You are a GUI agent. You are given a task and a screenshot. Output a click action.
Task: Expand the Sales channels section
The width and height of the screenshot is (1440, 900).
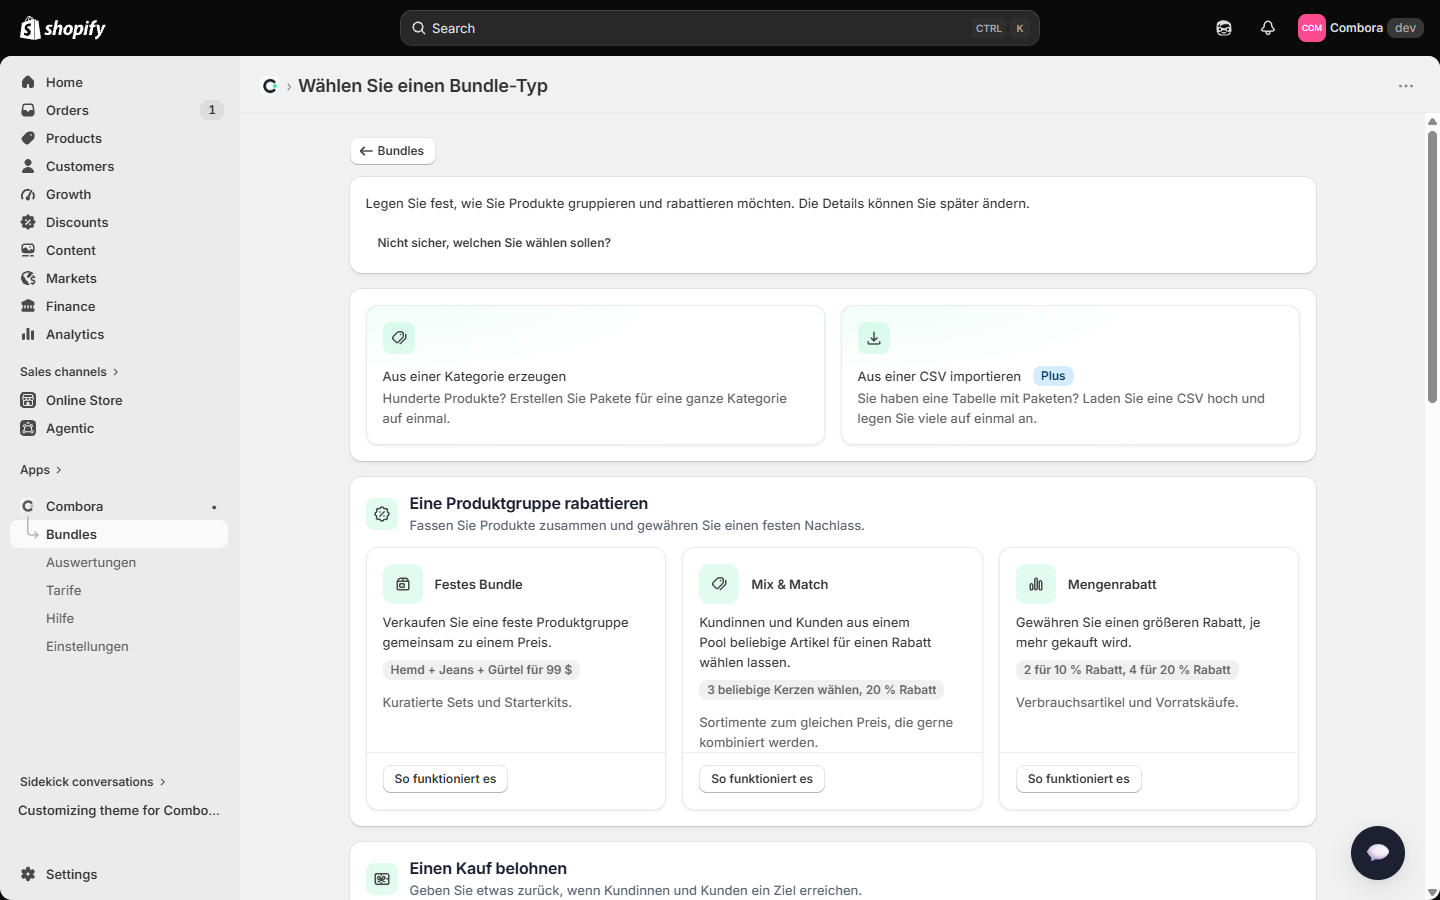[69, 372]
